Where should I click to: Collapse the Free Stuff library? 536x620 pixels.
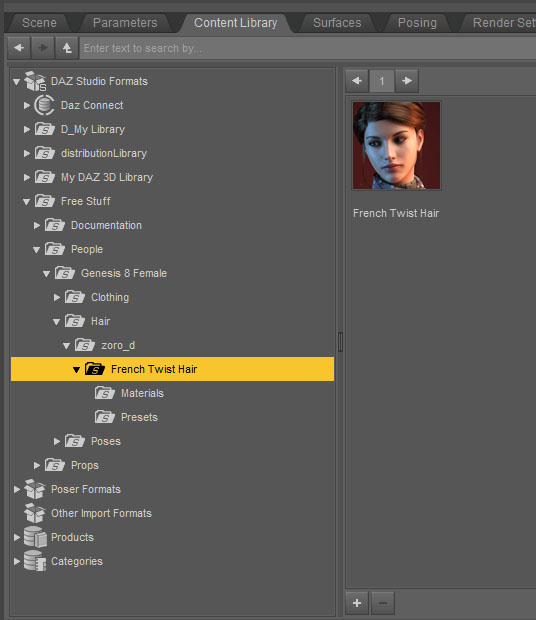point(26,202)
